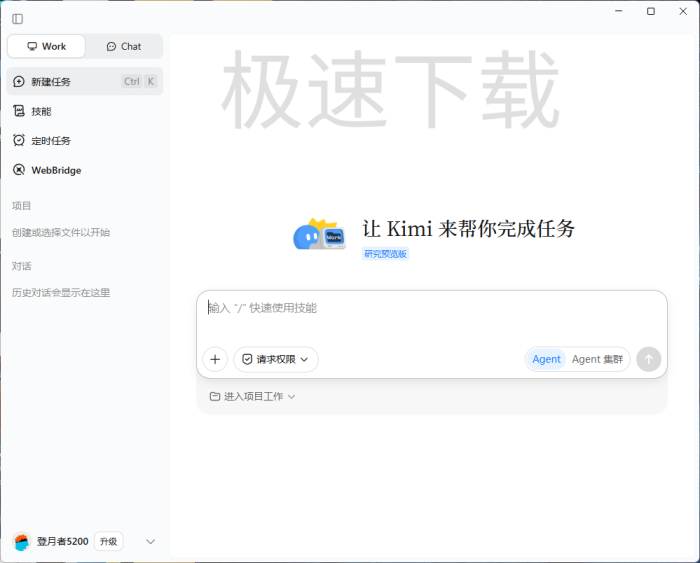Add attachment with the plus button
The image size is (700, 563).
click(x=215, y=359)
